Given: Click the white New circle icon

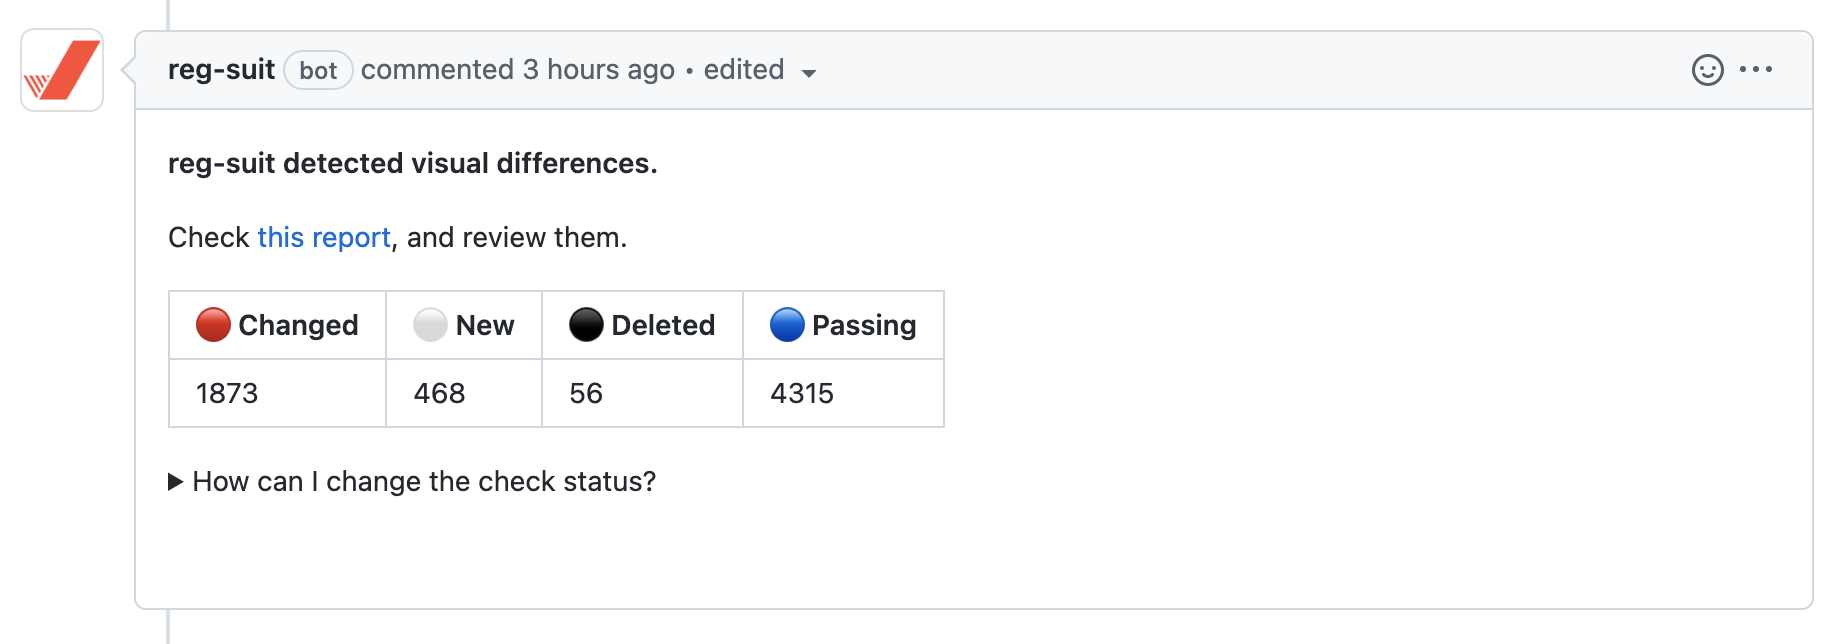Looking at the screenshot, I should click(430, 325).
